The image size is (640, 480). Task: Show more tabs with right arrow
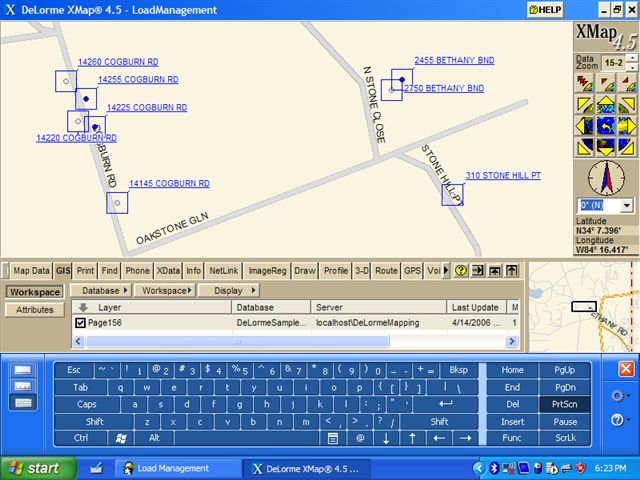click(446, 270)
